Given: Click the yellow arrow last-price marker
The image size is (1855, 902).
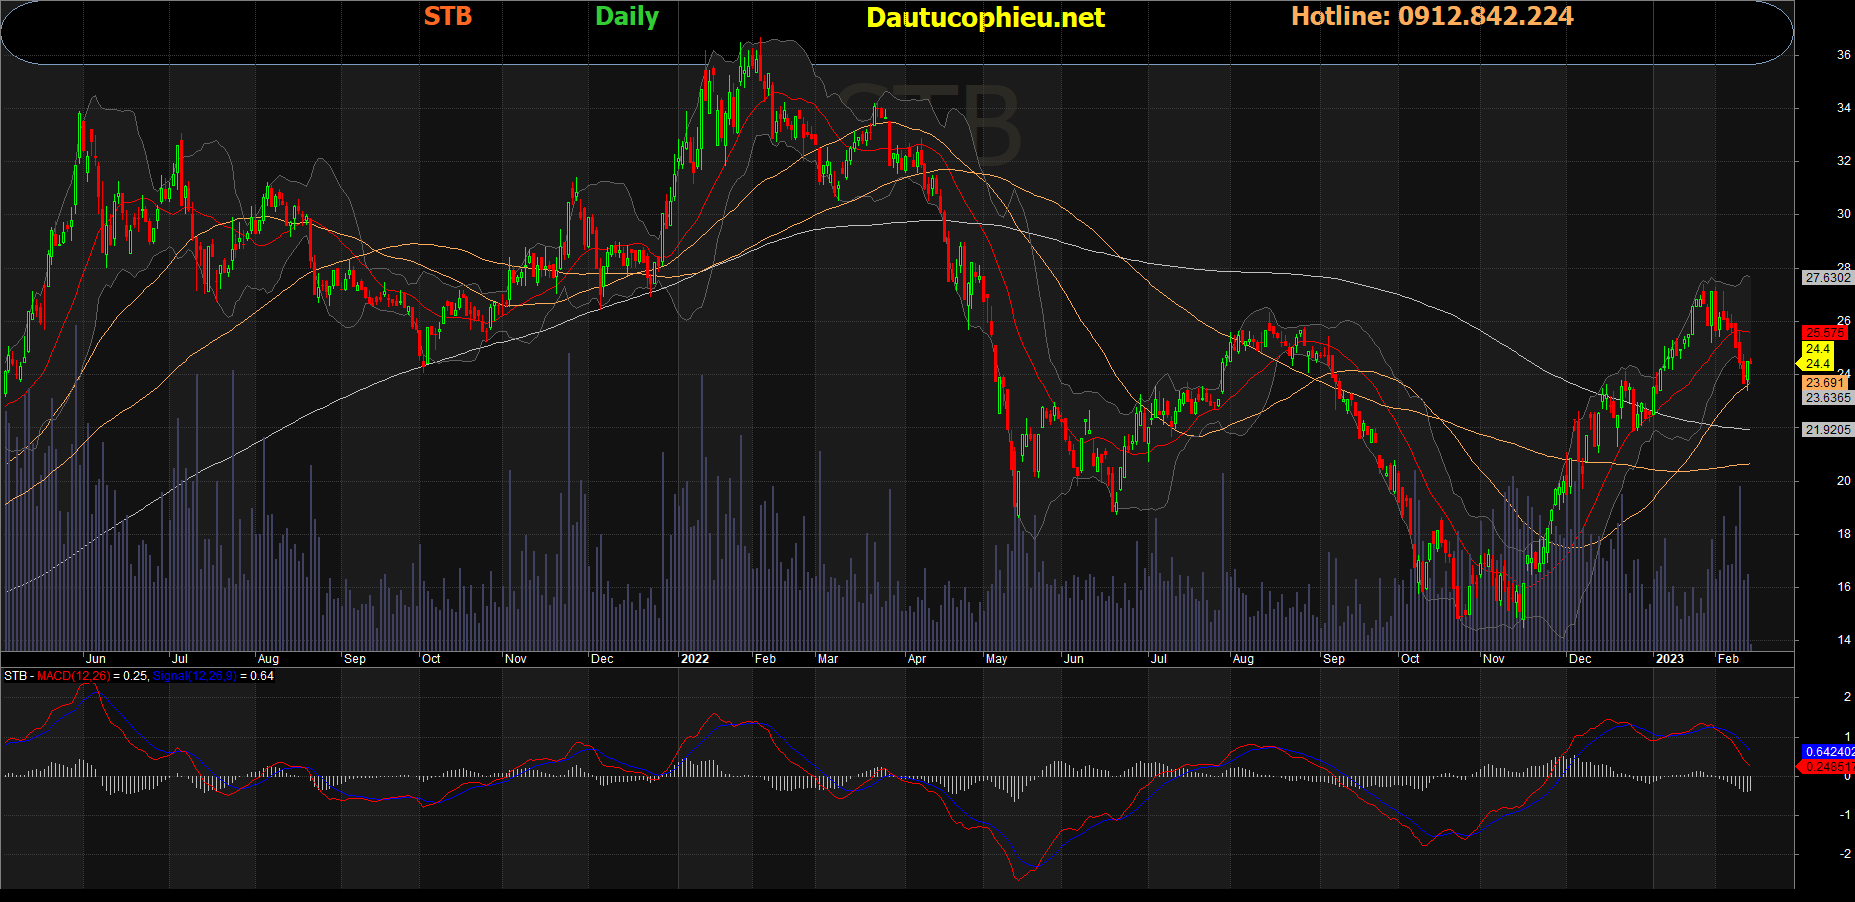Looking at the screenshot, I should pyautogui.click(x=1816, y=357).
